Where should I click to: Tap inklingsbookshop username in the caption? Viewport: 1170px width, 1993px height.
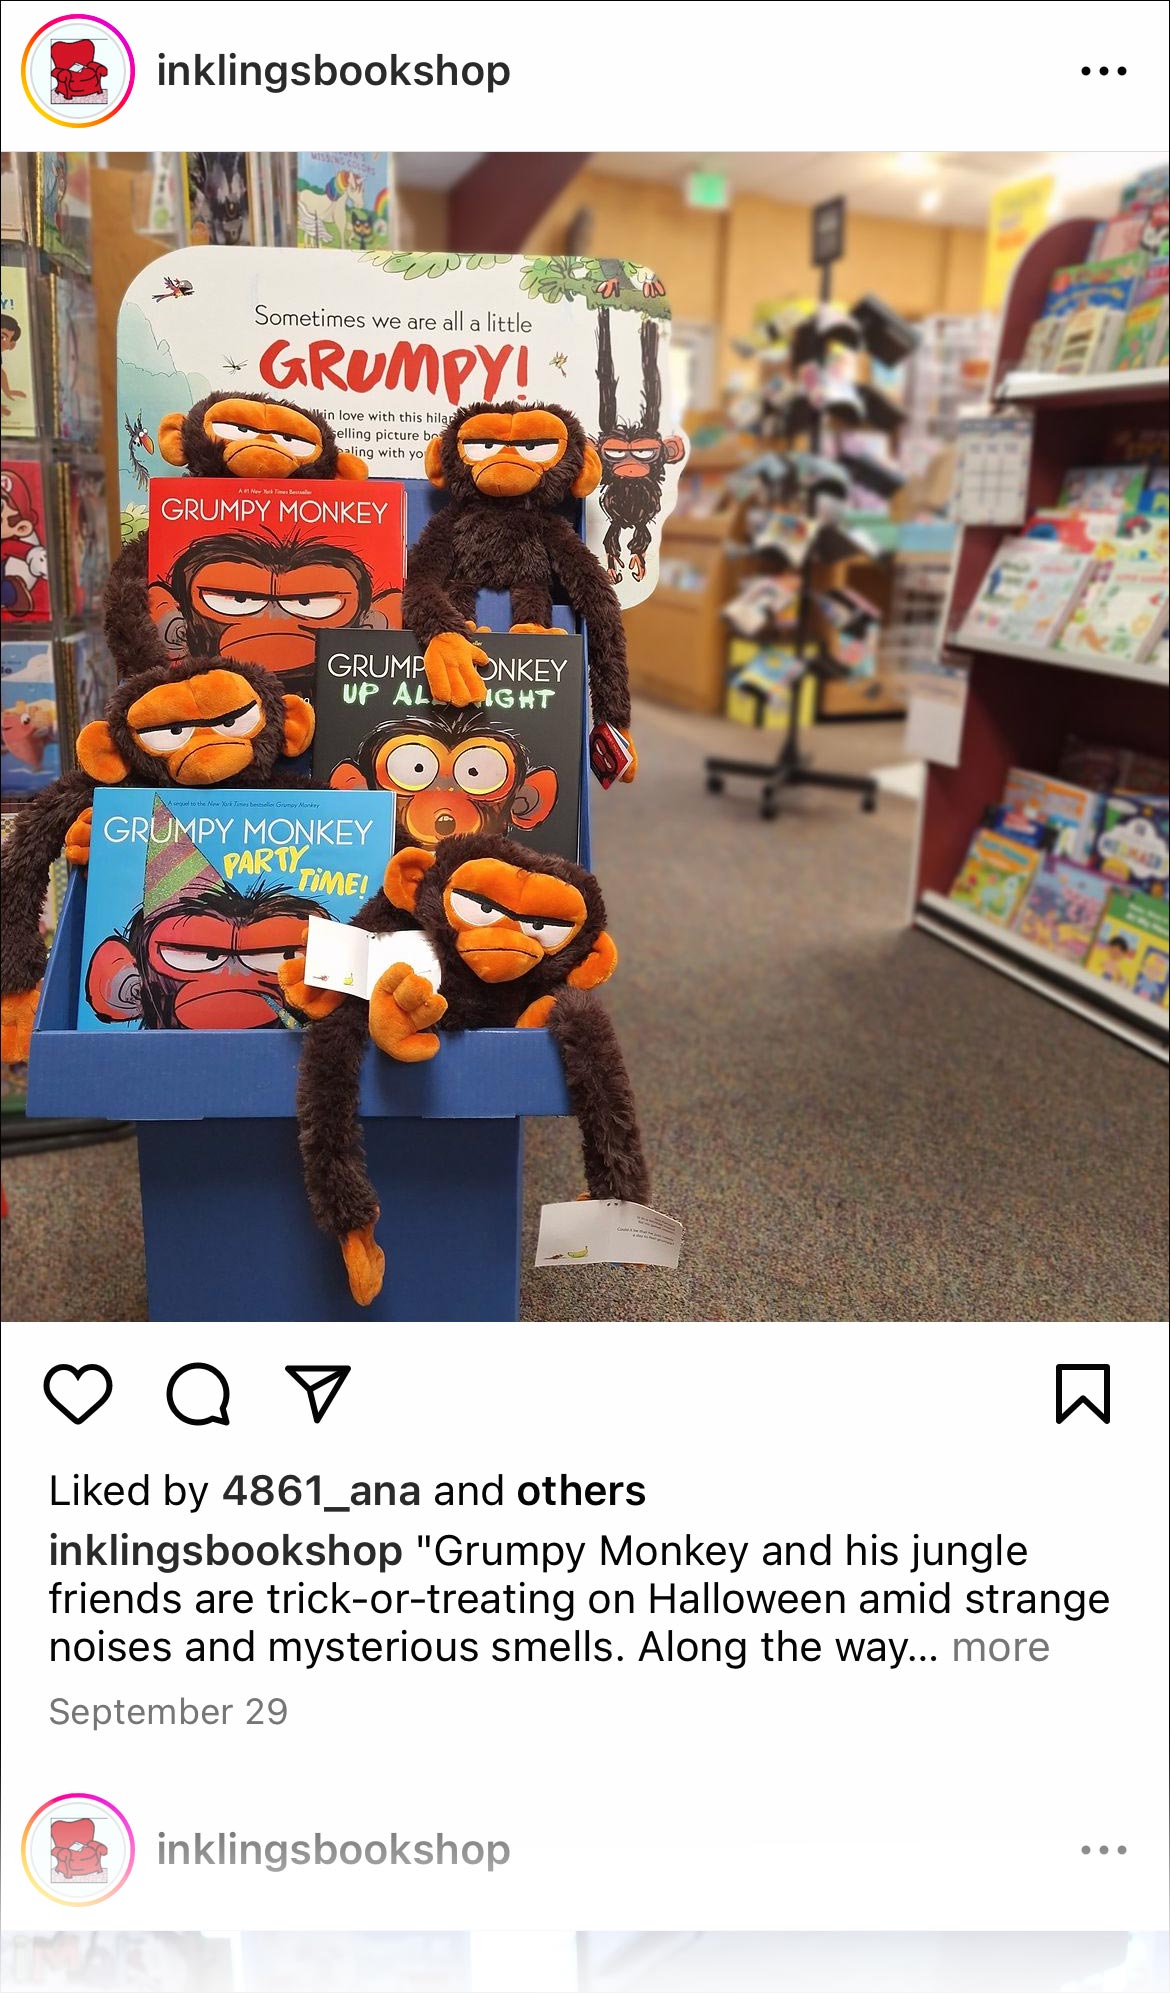[x=225, y=1551]
